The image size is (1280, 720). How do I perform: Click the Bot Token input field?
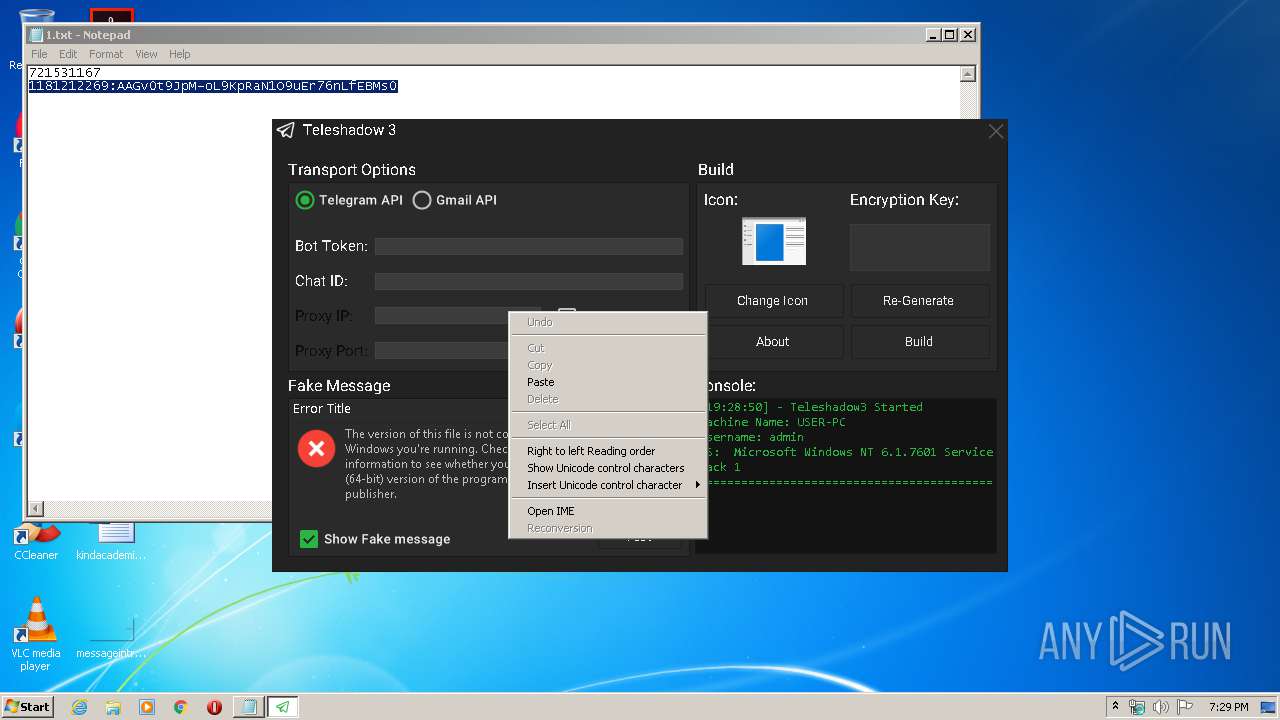tap(529, 246)
